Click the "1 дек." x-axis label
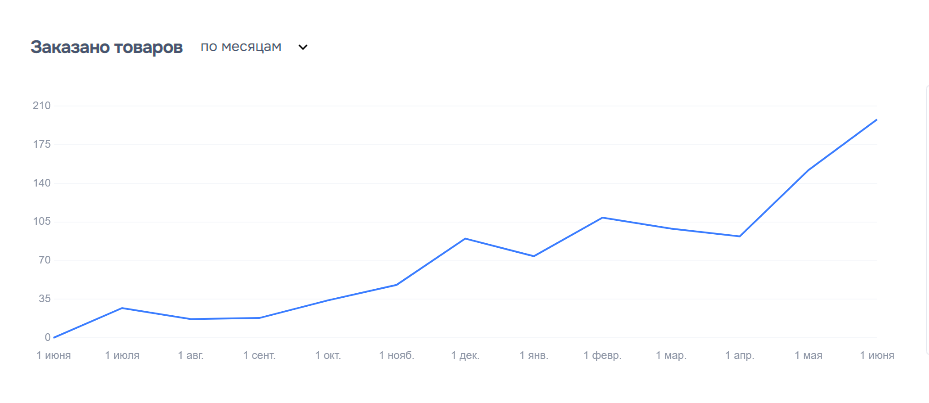This screenshot has width=929, height=403. pos(465,355)
